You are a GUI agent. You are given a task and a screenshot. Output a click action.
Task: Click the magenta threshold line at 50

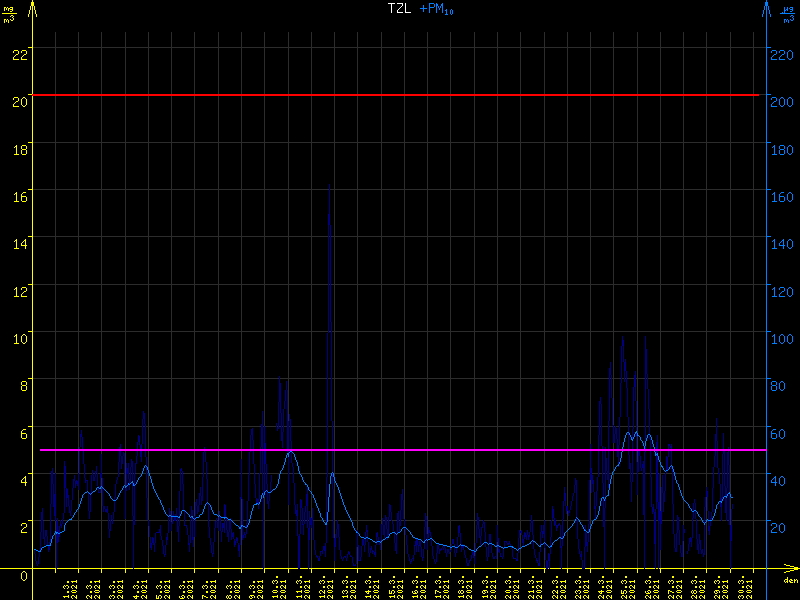(400, 450)
